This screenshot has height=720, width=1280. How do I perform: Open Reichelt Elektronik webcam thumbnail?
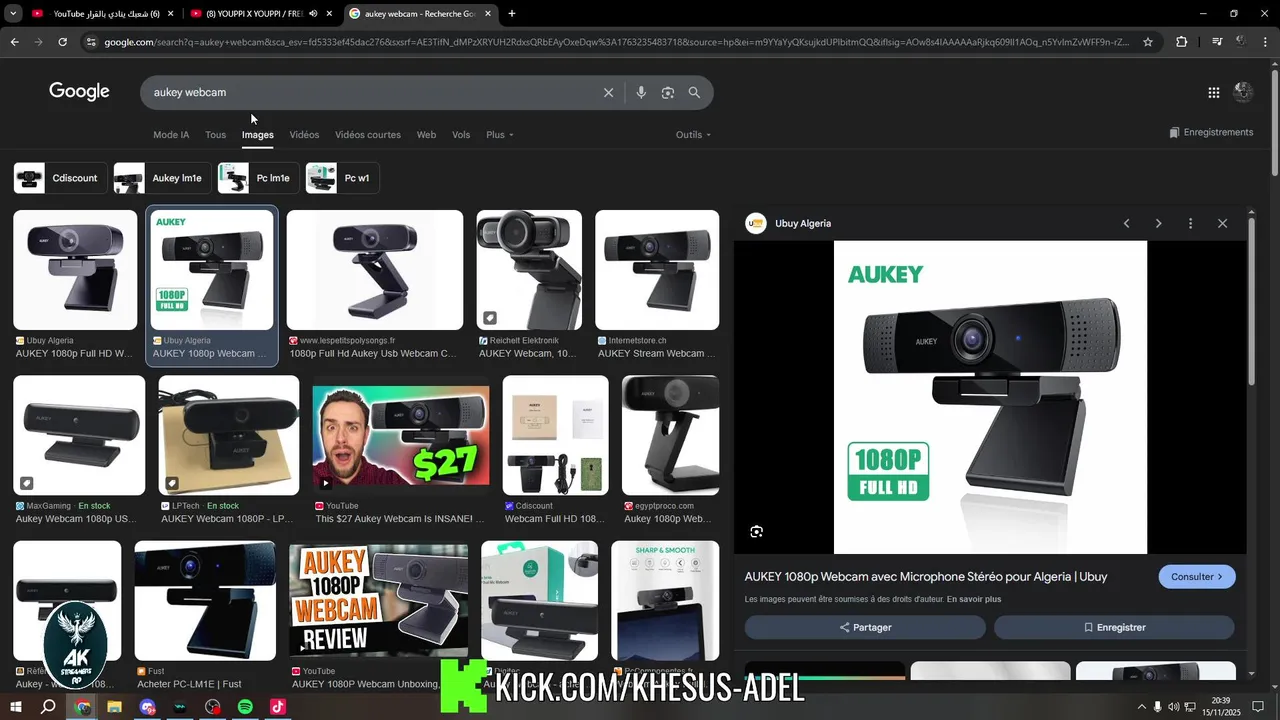click(x=529, y=270)
